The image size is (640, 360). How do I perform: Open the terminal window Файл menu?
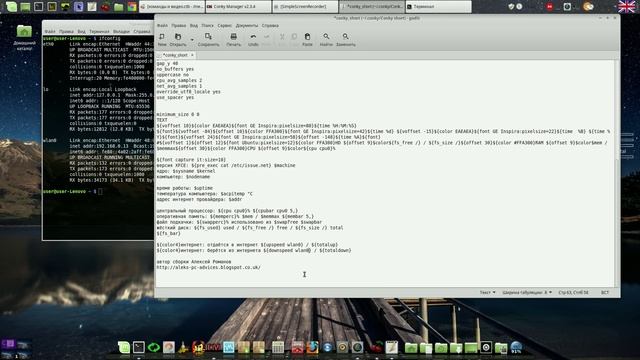[x=50, y=31]
